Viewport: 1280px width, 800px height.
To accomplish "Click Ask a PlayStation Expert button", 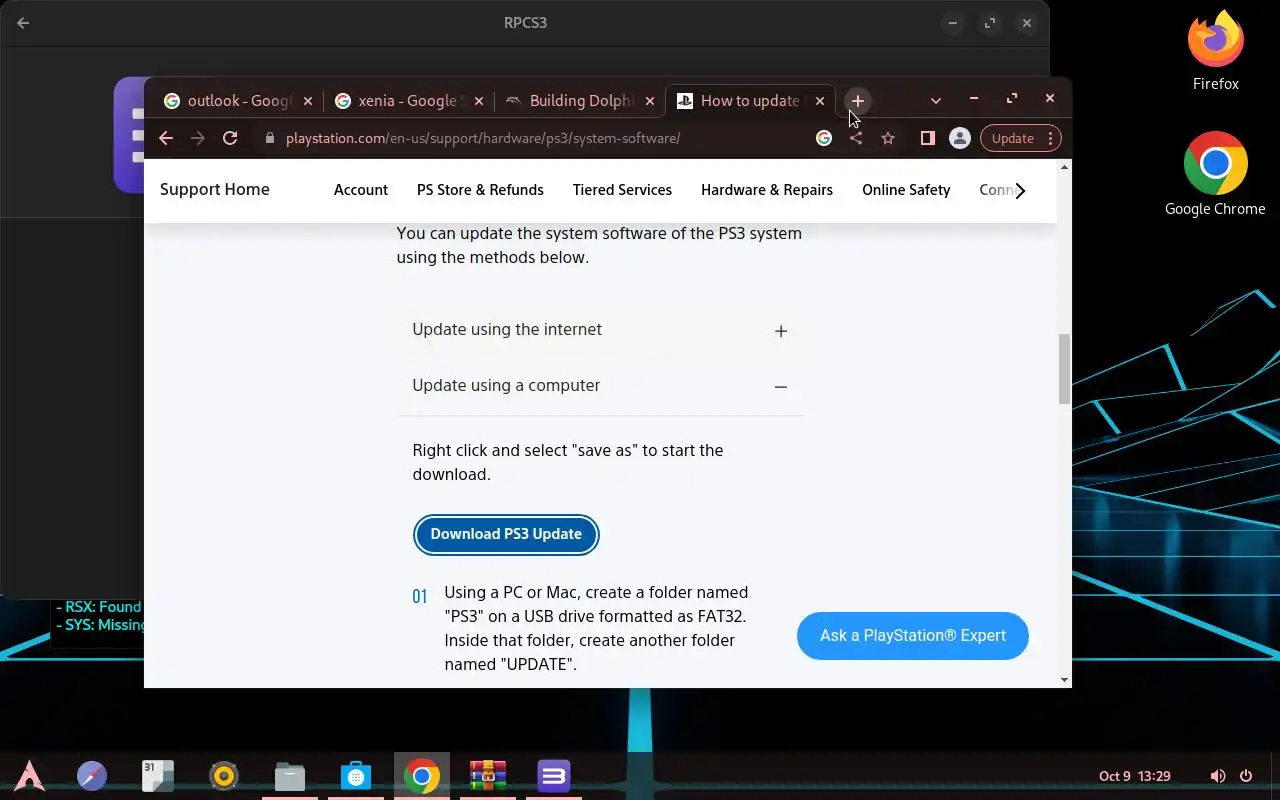I will [x=913, y=636].
